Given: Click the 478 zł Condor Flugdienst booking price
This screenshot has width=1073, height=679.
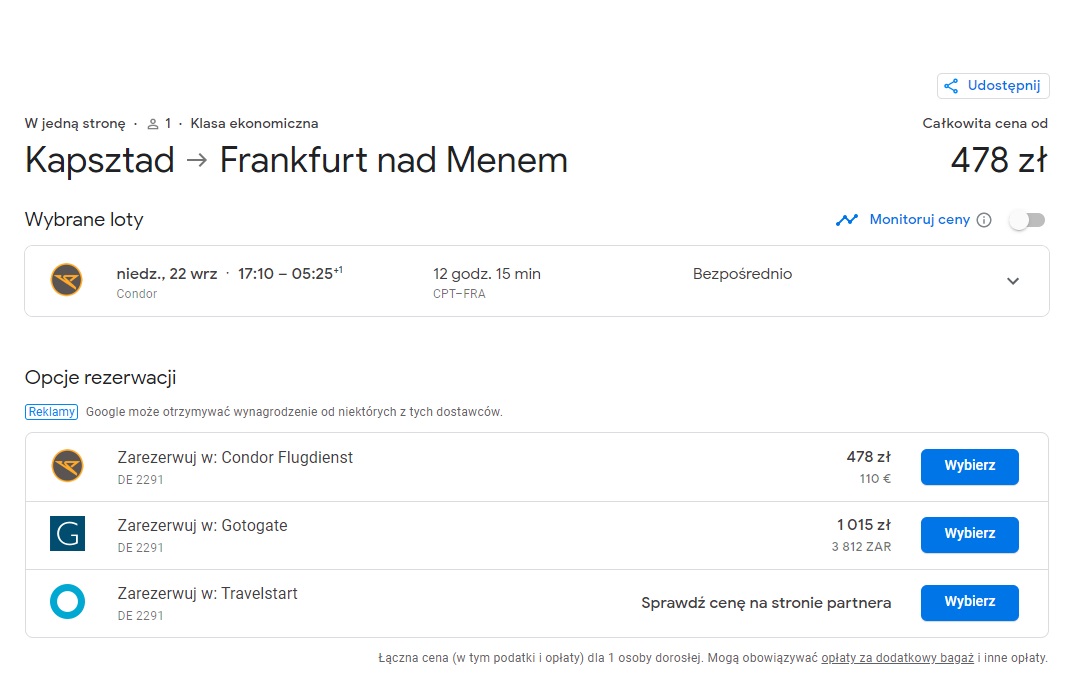Looking at the screenshot, I should (868, 457).
